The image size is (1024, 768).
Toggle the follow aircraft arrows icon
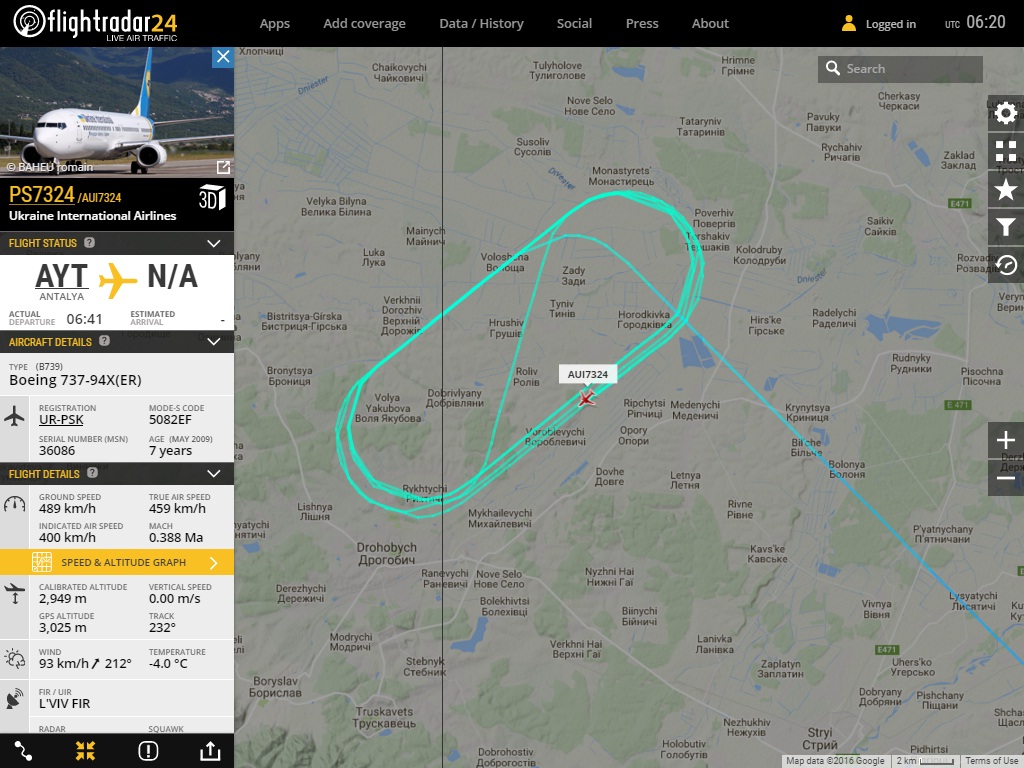[x=85, y=751]
